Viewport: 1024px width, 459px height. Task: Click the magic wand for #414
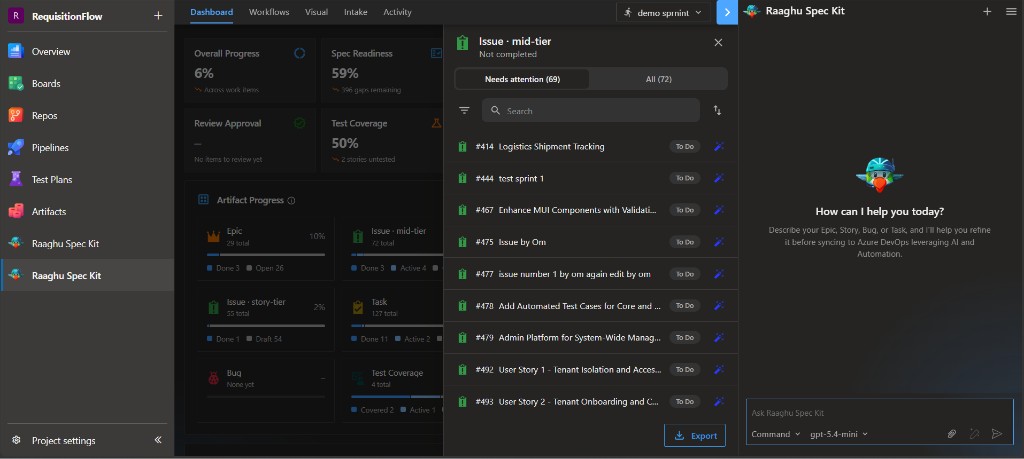pos(719,146)
